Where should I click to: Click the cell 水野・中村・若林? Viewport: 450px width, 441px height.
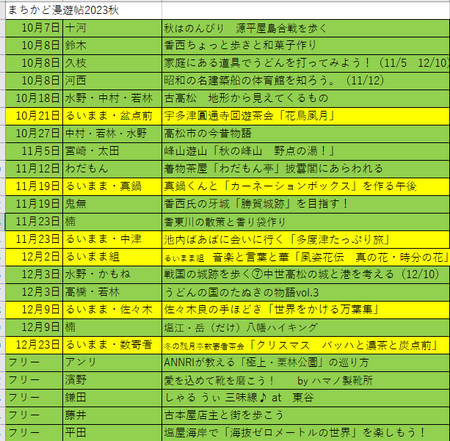(112, 98)
